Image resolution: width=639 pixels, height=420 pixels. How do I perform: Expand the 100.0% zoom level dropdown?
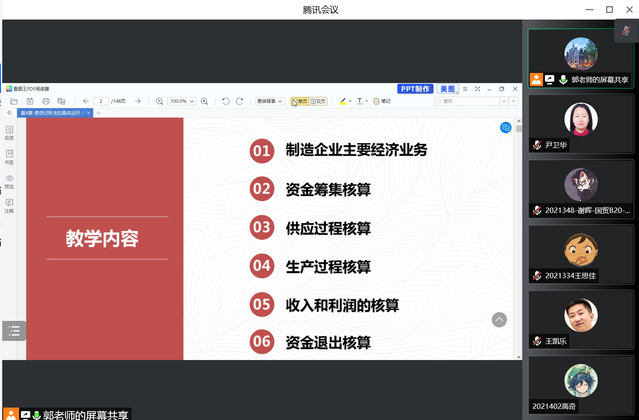[182, 101]
